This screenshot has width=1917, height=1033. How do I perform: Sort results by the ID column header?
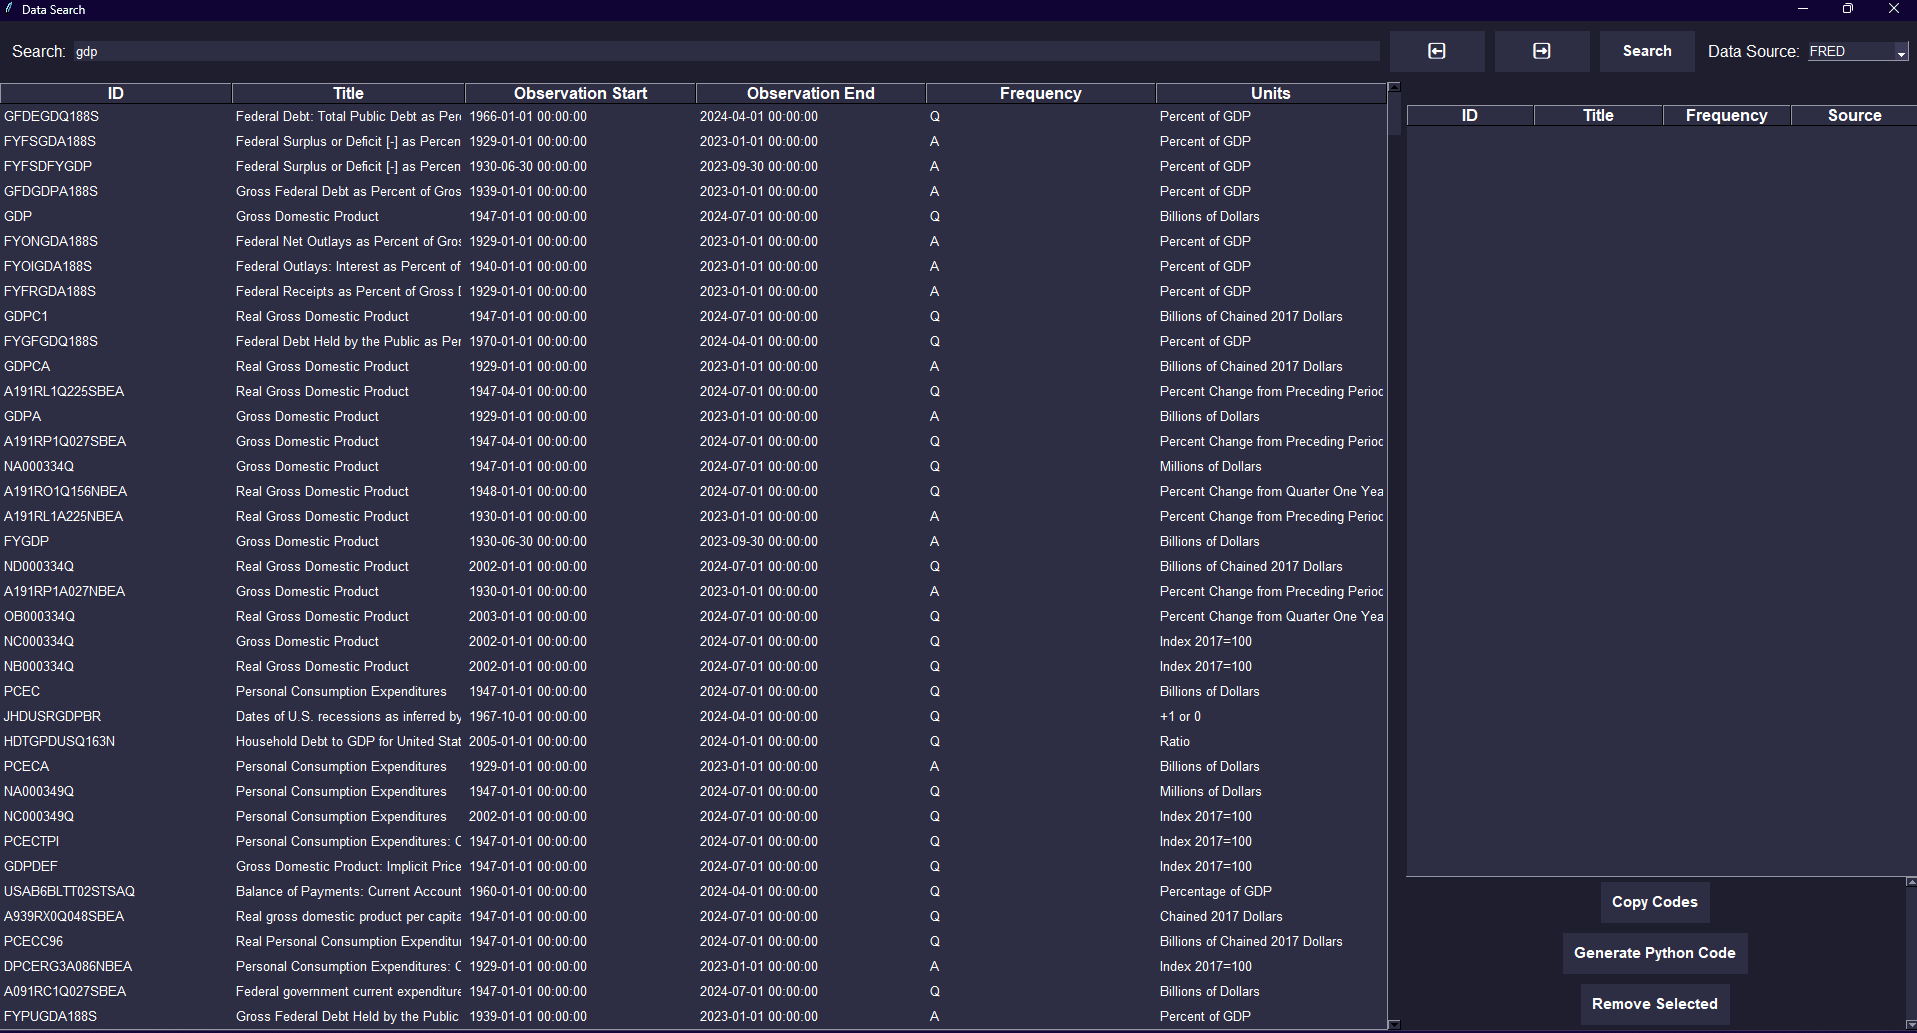pos(116,93)
